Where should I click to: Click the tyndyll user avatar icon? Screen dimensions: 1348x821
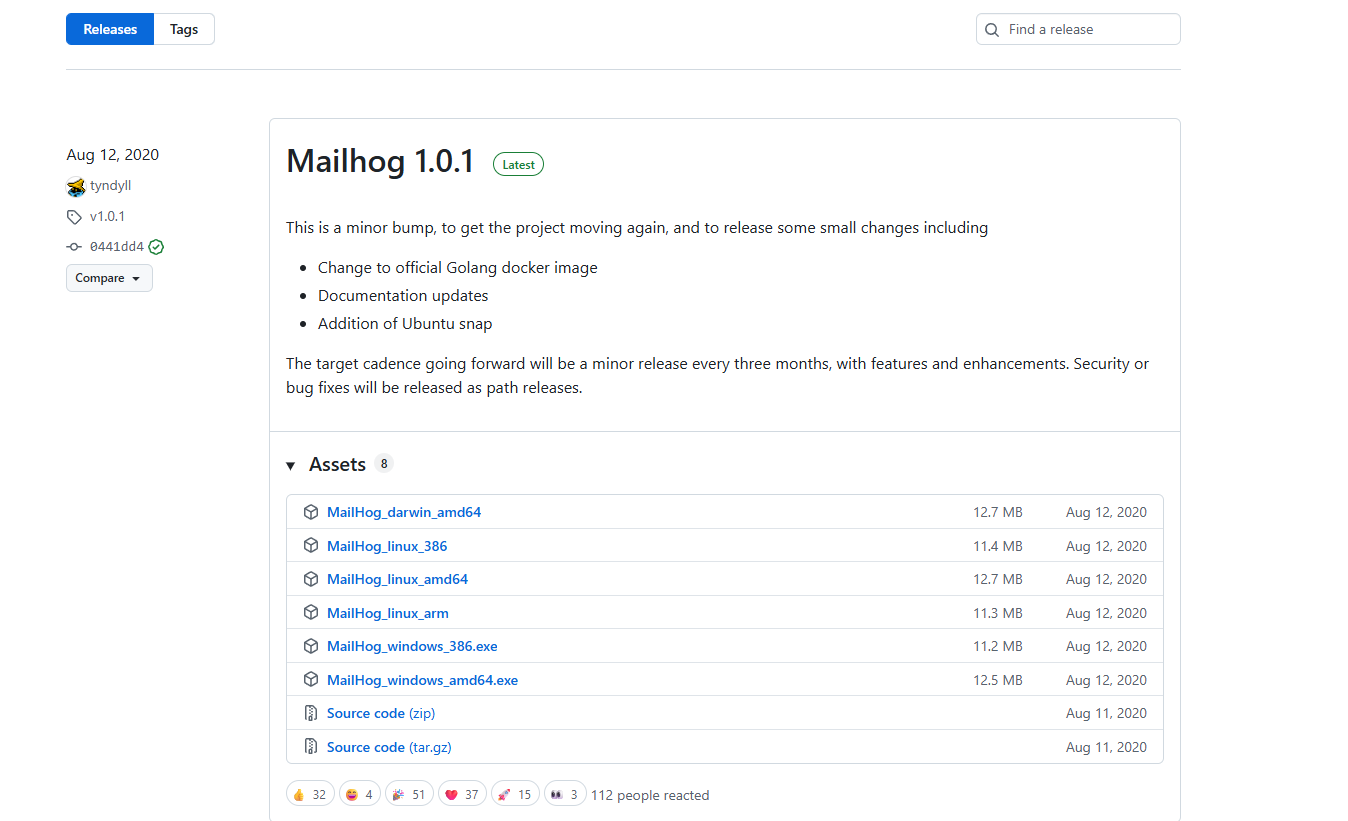tap(76, 186)
